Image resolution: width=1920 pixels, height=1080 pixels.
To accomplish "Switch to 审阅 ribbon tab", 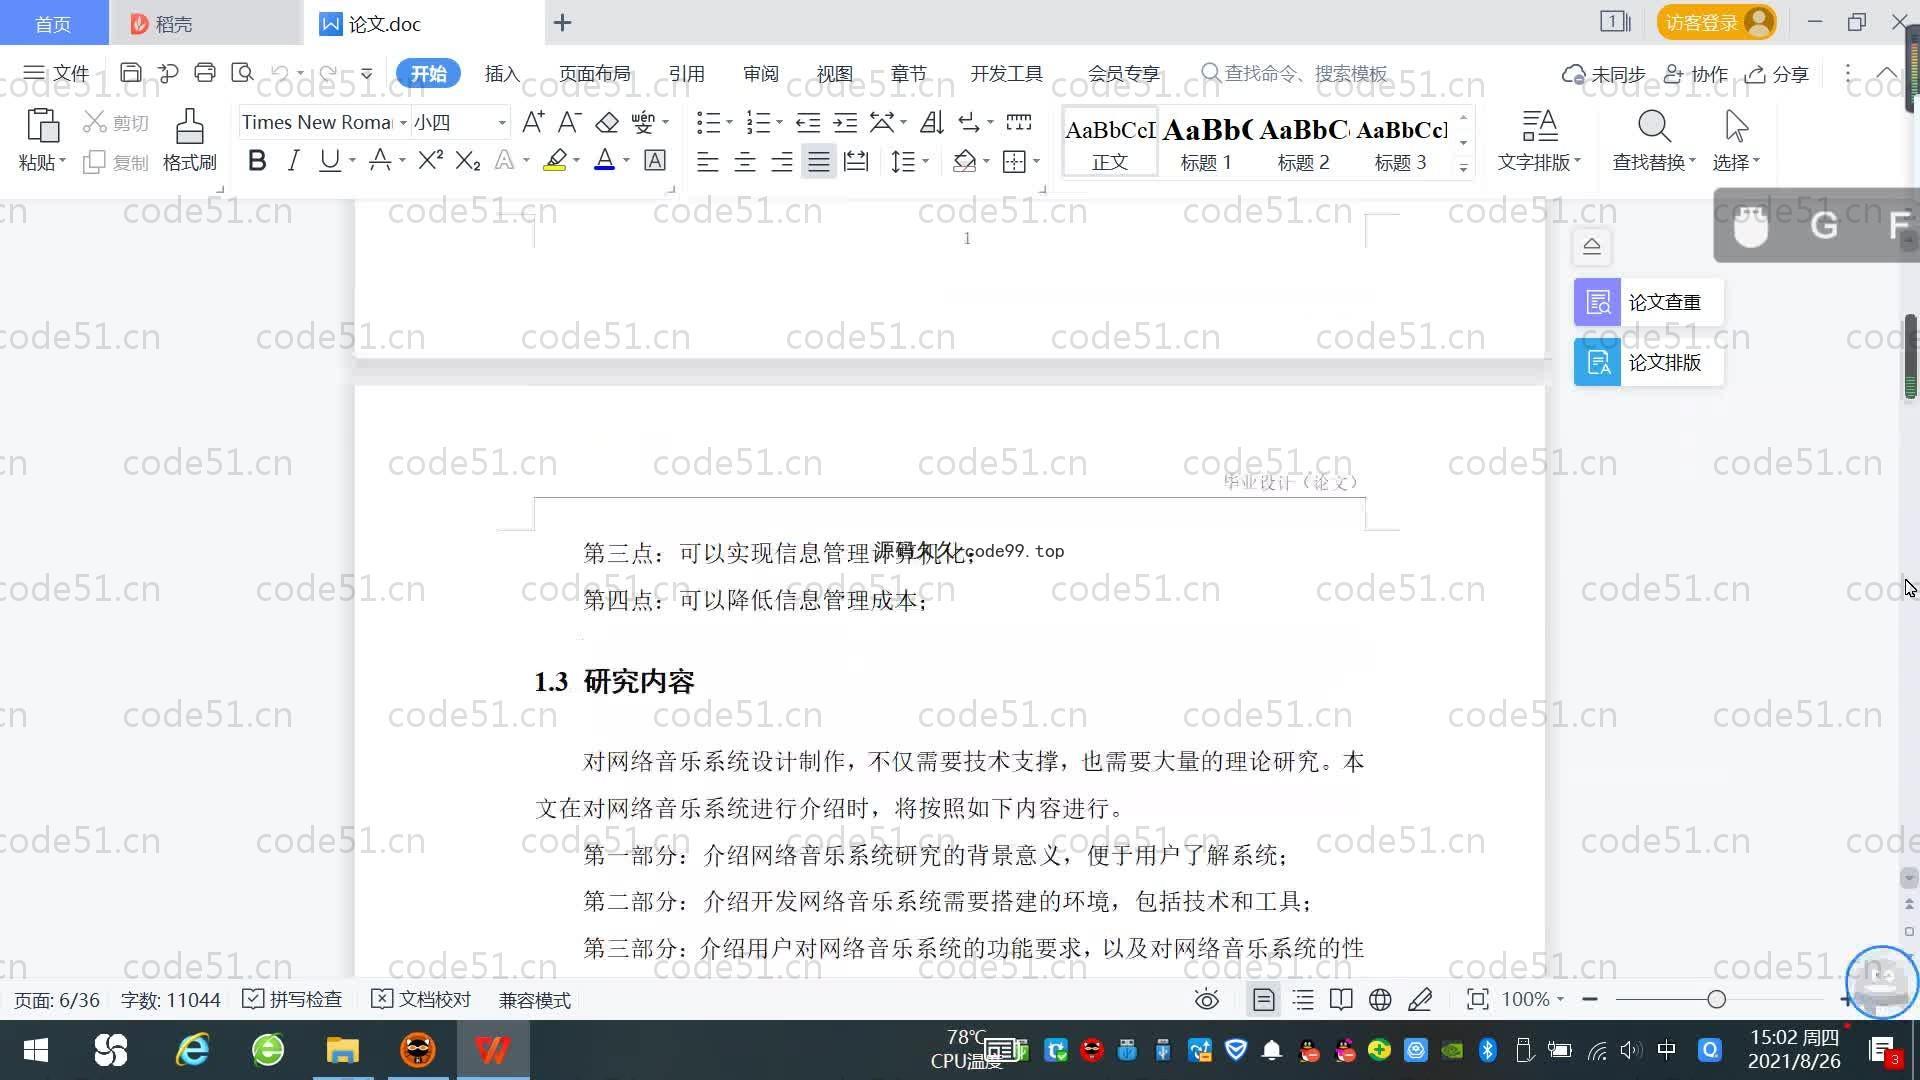I will (x=761, y=74).
